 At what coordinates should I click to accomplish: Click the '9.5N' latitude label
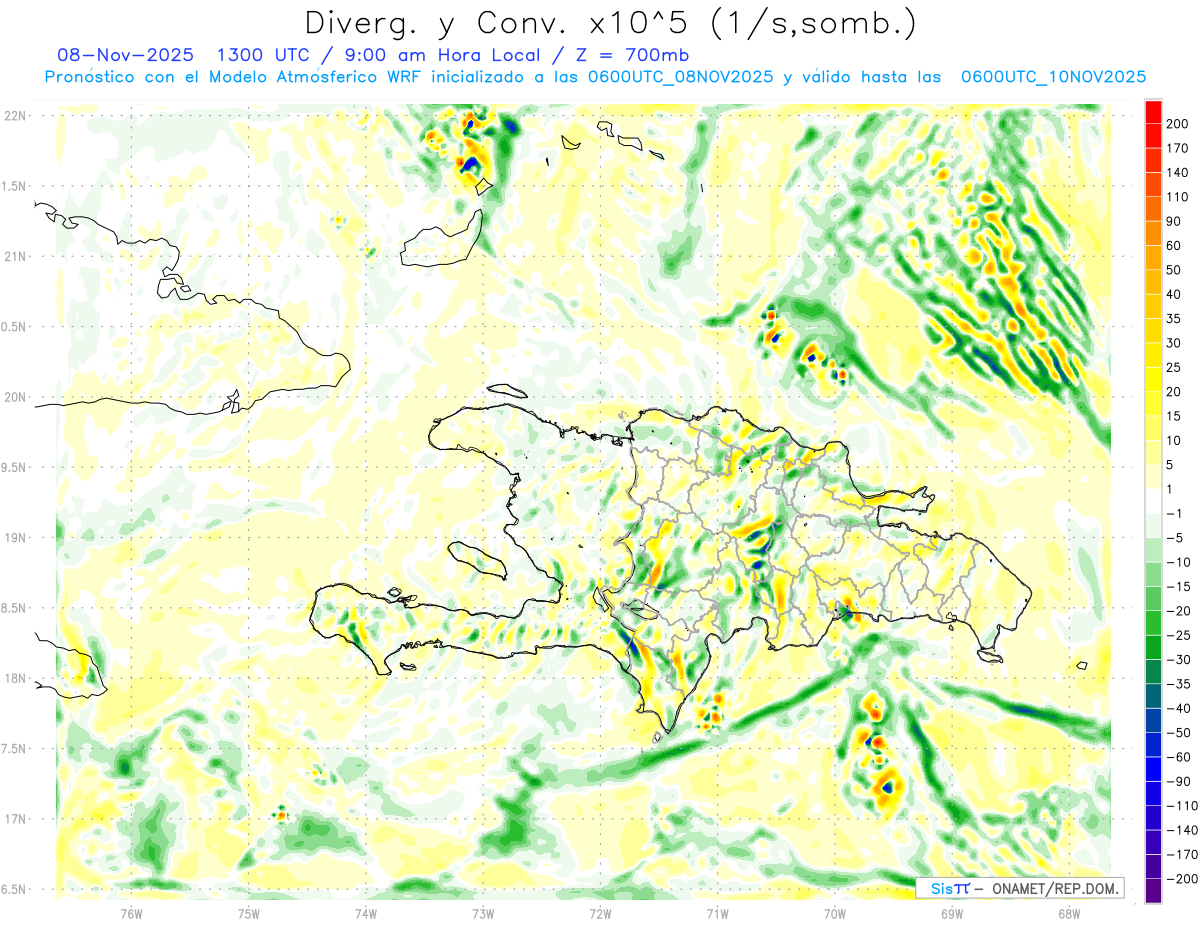point(15,467)
